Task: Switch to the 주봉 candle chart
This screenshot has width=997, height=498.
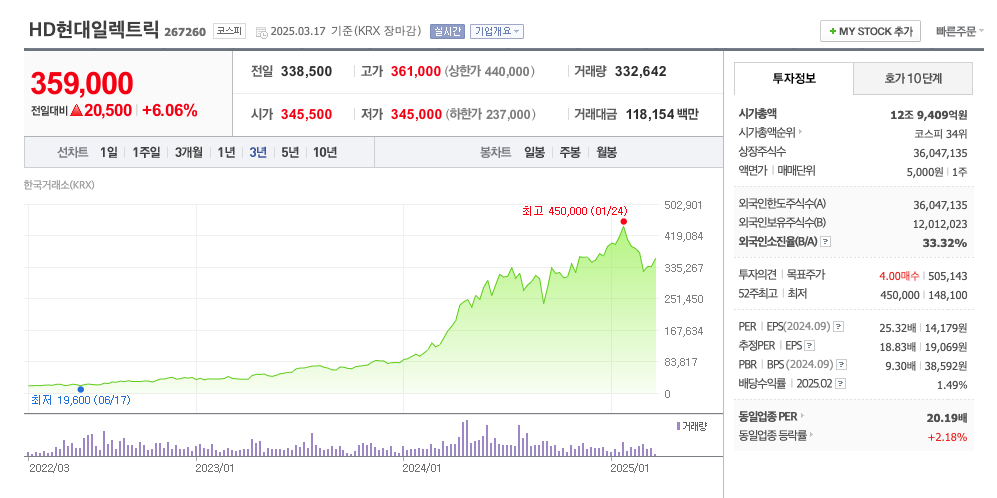Action: [570, 153]
